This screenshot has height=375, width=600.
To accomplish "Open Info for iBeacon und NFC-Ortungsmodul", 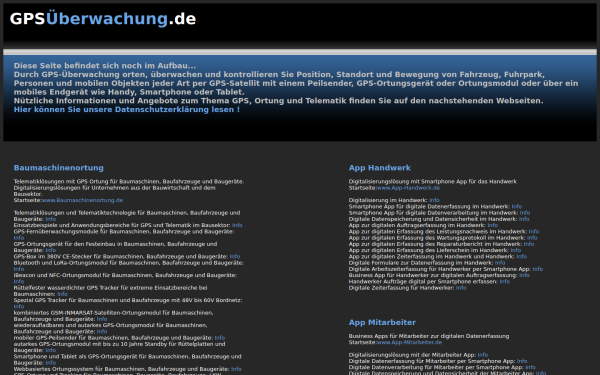I will pyautogui.click(x=19, y=282).
